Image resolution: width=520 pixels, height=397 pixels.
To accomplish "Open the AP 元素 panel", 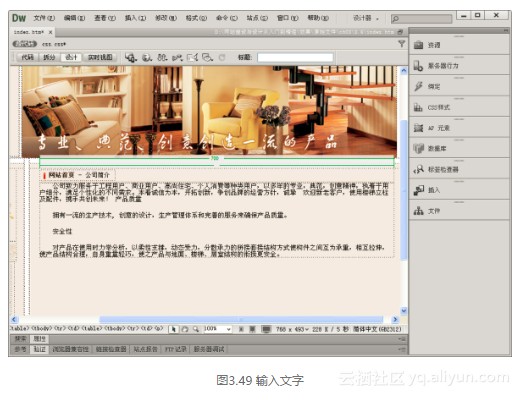I will click(x=459, y=128).
